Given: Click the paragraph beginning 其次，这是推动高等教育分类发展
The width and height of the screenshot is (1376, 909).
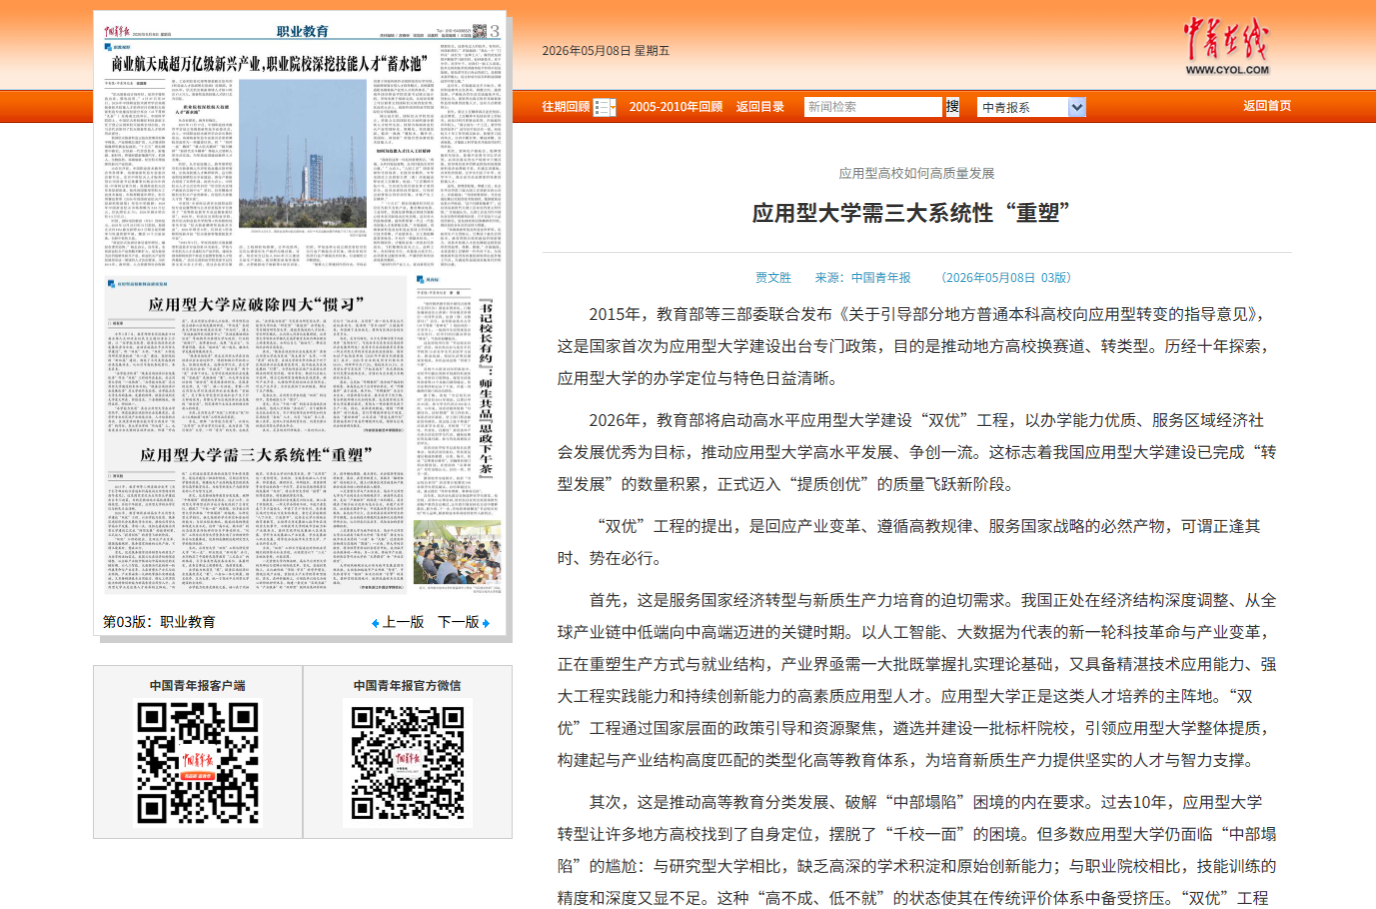Looking at the screenshot, I should pyautogui.click(x=917, y=850).
